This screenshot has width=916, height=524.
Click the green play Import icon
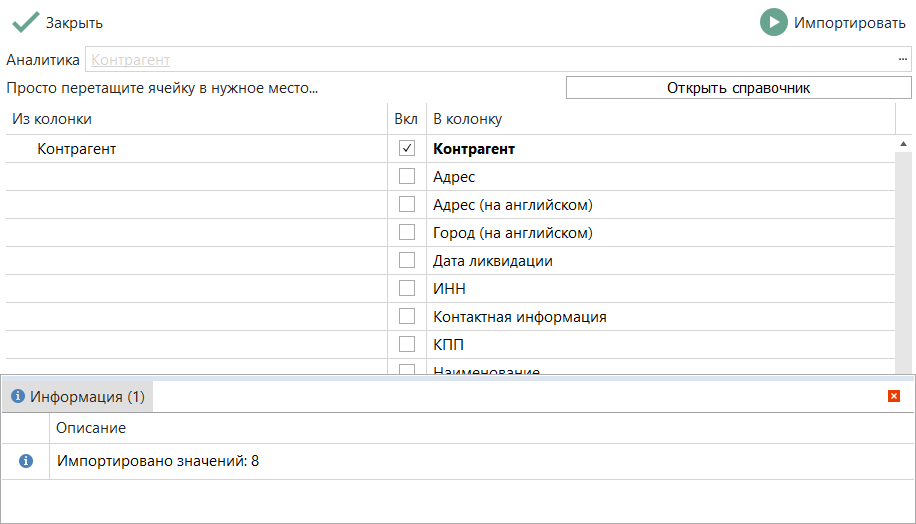(x=773, y=22)
